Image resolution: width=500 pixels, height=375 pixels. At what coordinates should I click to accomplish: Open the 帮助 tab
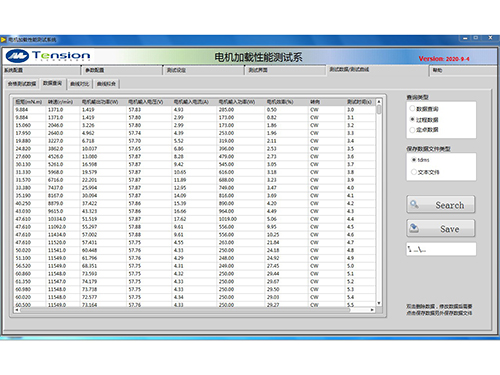click(x=463, y=70)
